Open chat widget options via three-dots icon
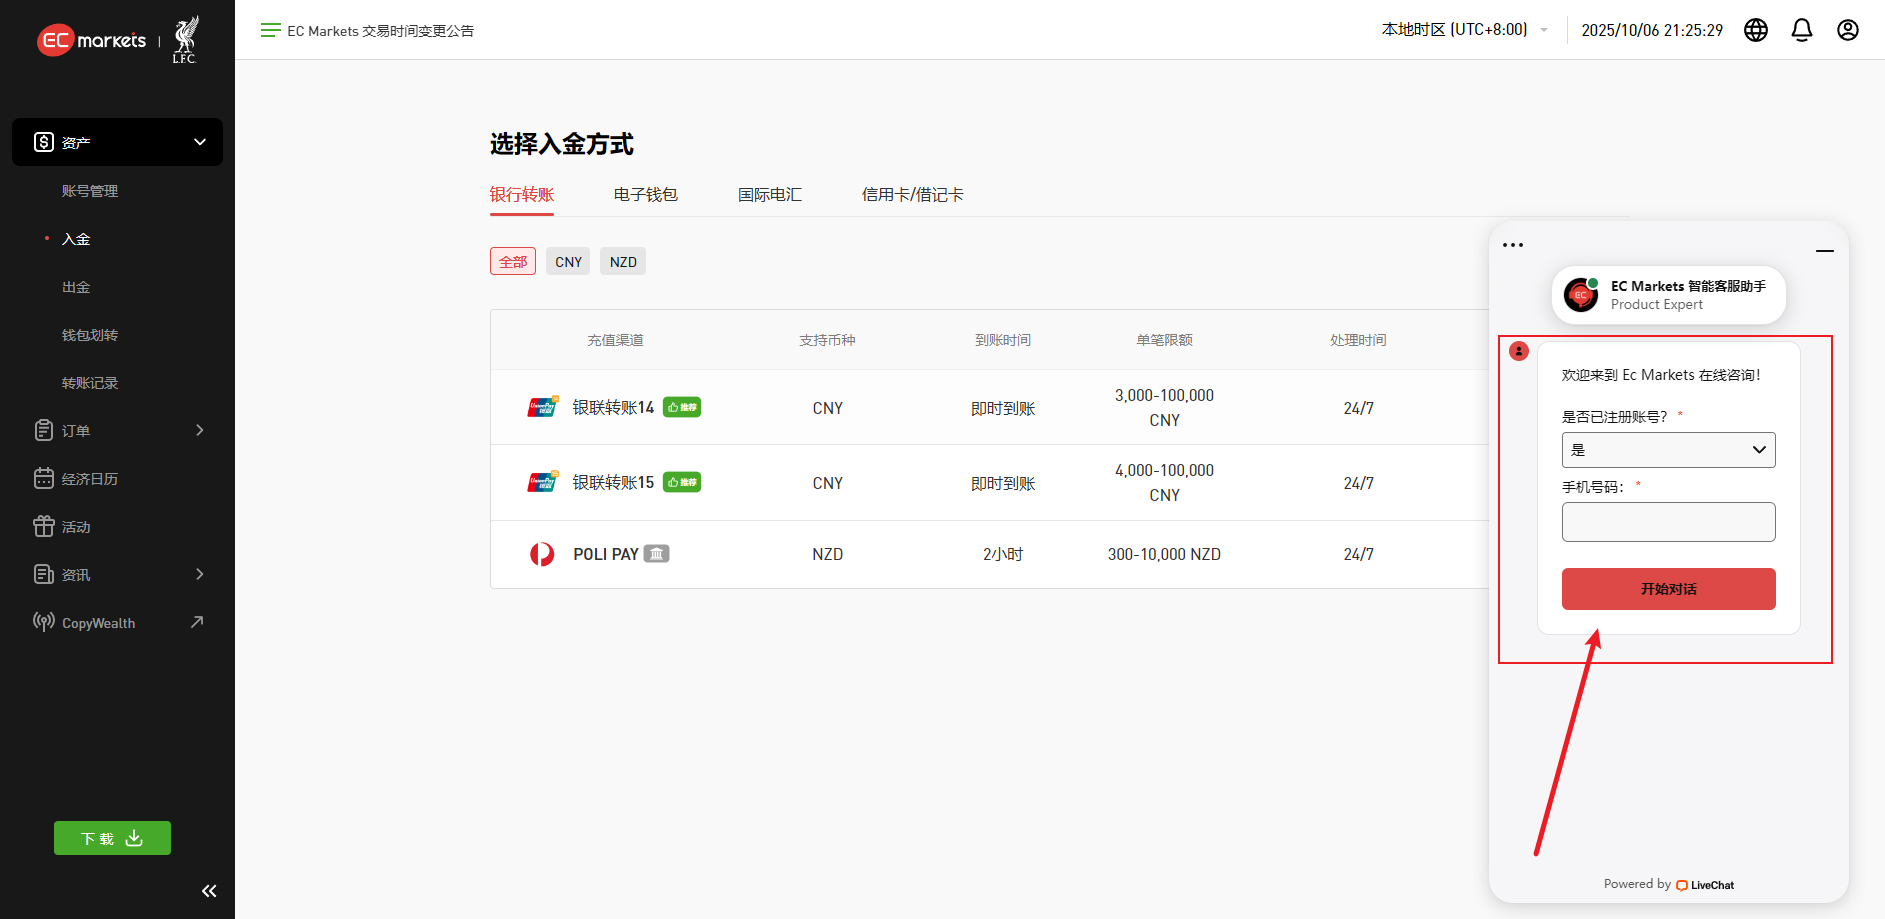The width and height of the screenshot is (1885, 919). [x=1512, y=244]
